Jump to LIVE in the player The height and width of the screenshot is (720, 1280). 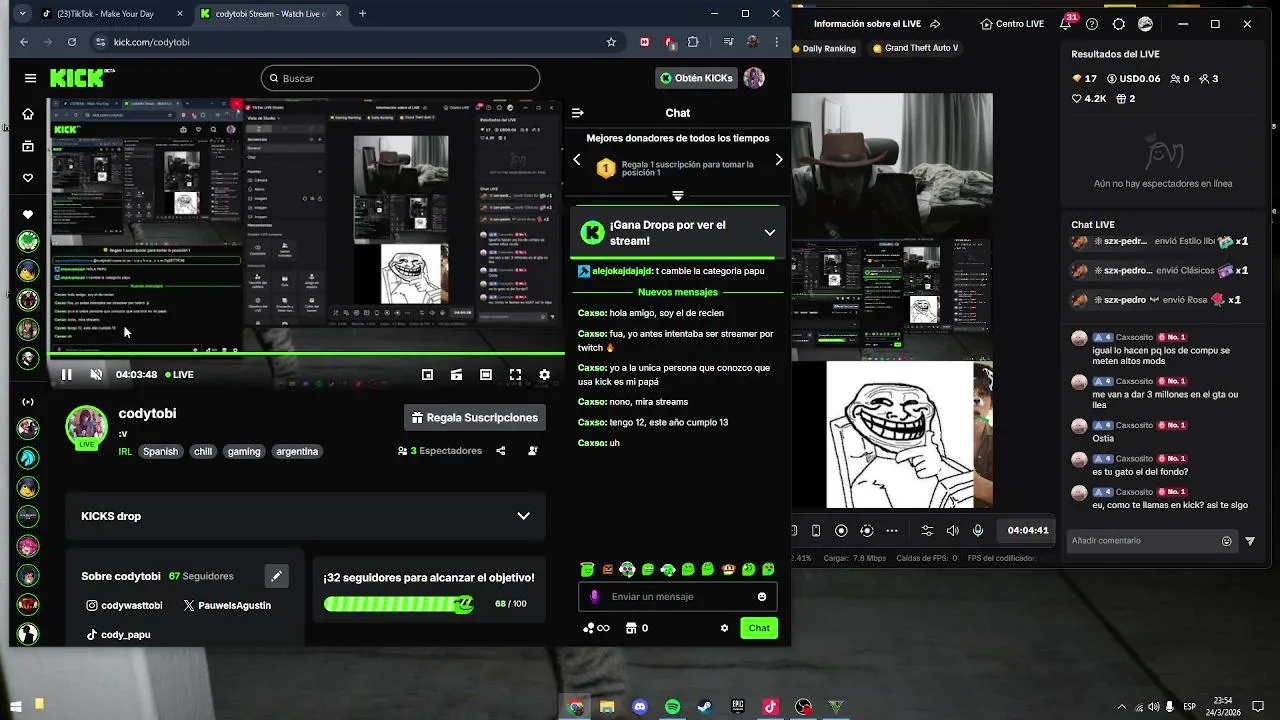pyautogui.click(x=180, y=374)
